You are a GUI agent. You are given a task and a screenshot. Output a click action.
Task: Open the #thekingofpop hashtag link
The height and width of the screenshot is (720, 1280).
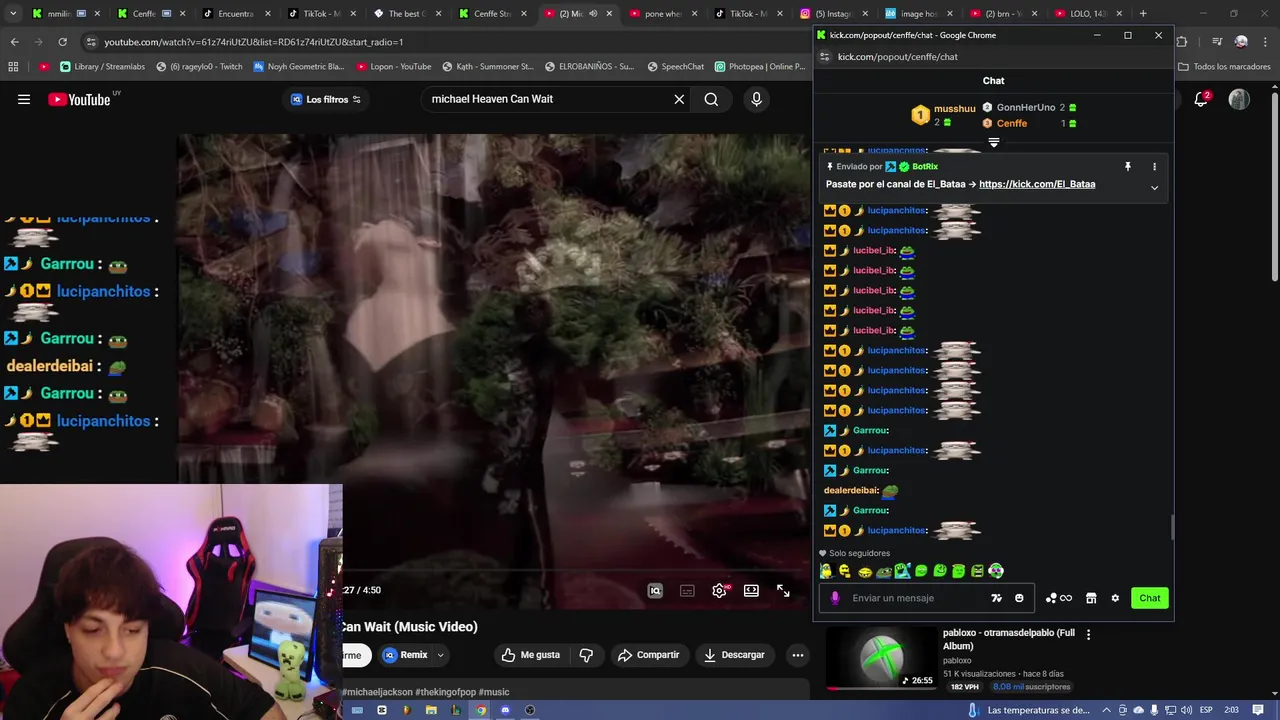(x=445, y=692)
